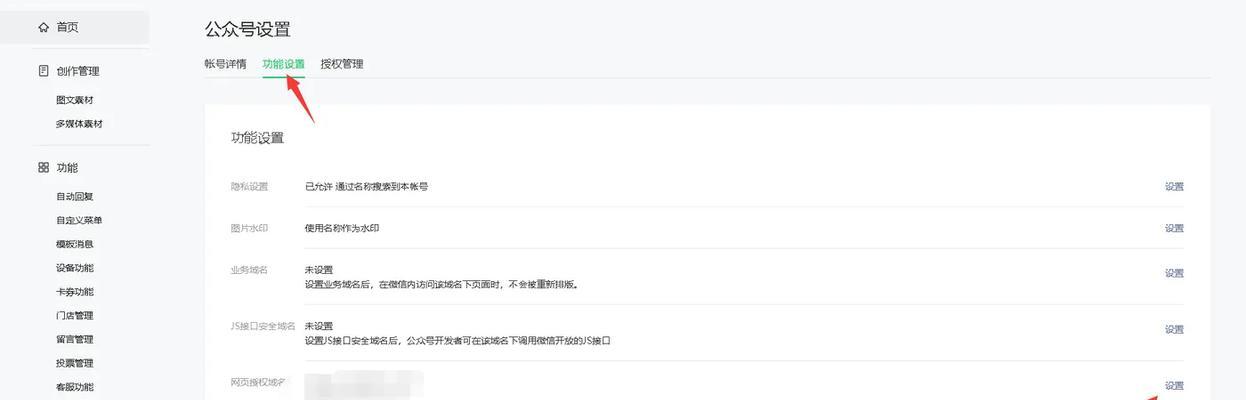Open 门店管理 in the sidebar
The height and width of the screenshot is (400, 1246).
[x=75, y=316]
